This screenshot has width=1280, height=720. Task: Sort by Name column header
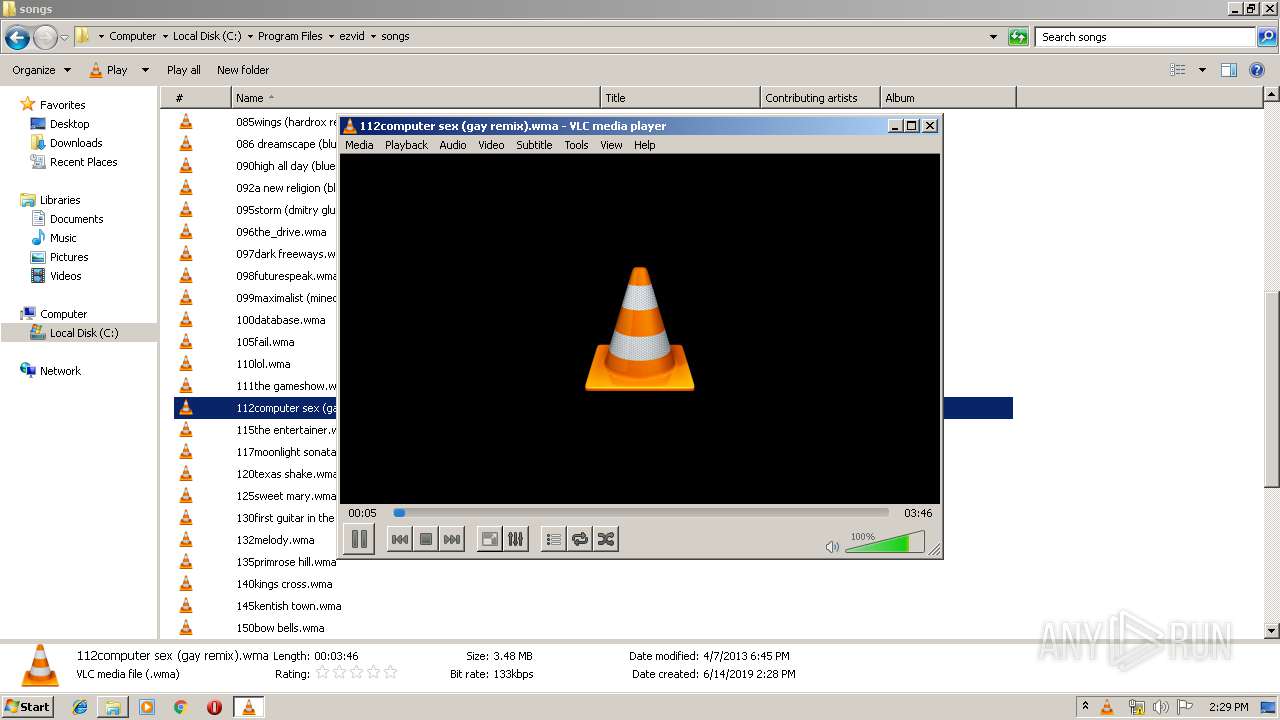(416, 98)
